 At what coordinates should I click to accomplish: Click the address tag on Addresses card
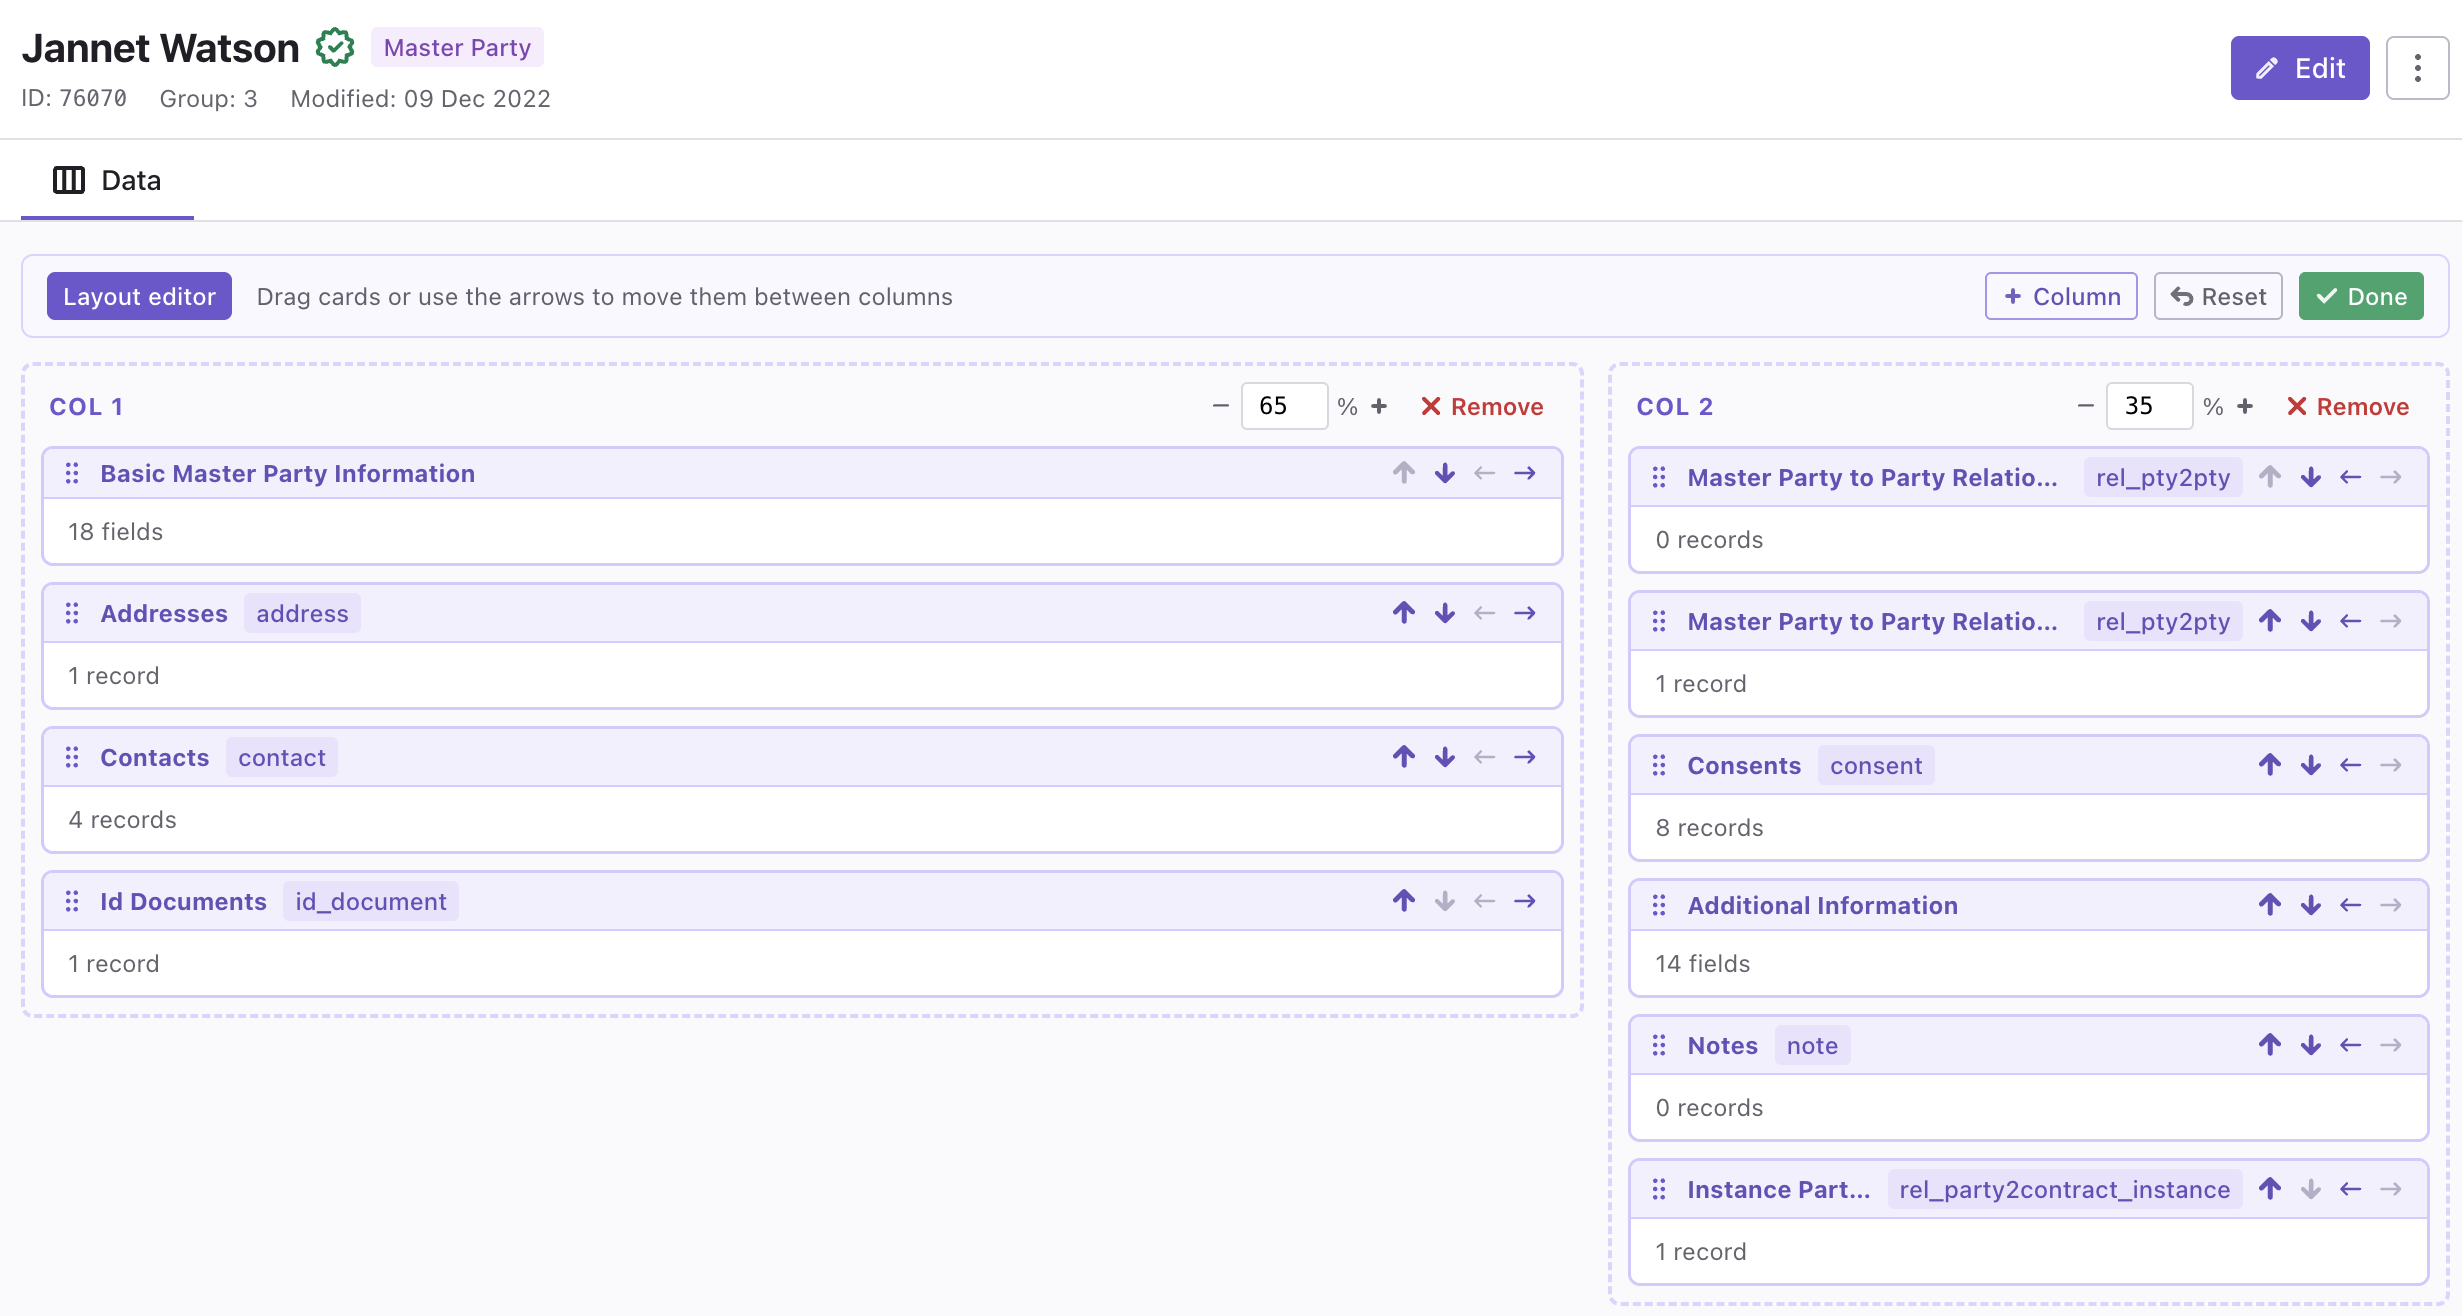point(302,613)
